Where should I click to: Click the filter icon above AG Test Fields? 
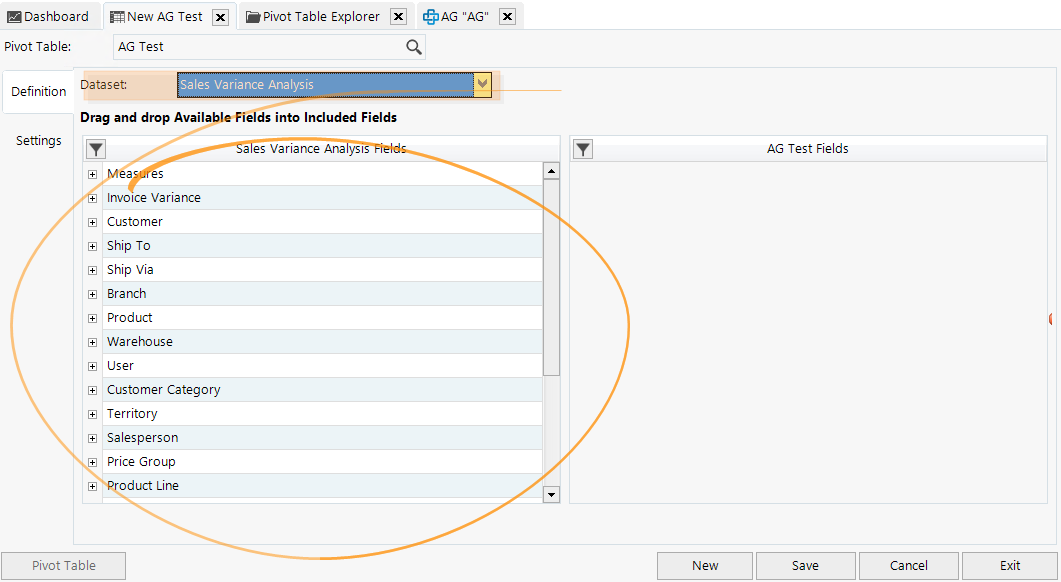coord(583,149)
